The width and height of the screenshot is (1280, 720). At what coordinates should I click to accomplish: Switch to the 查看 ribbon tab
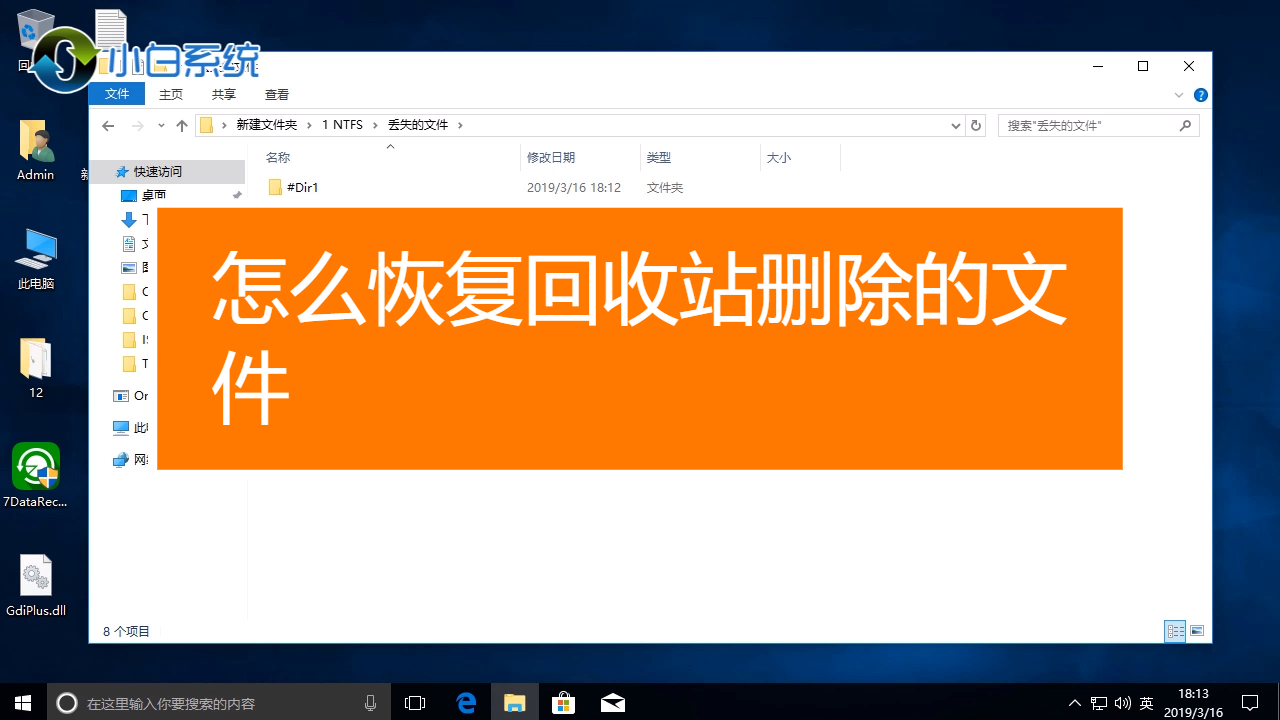coord(277,95)
